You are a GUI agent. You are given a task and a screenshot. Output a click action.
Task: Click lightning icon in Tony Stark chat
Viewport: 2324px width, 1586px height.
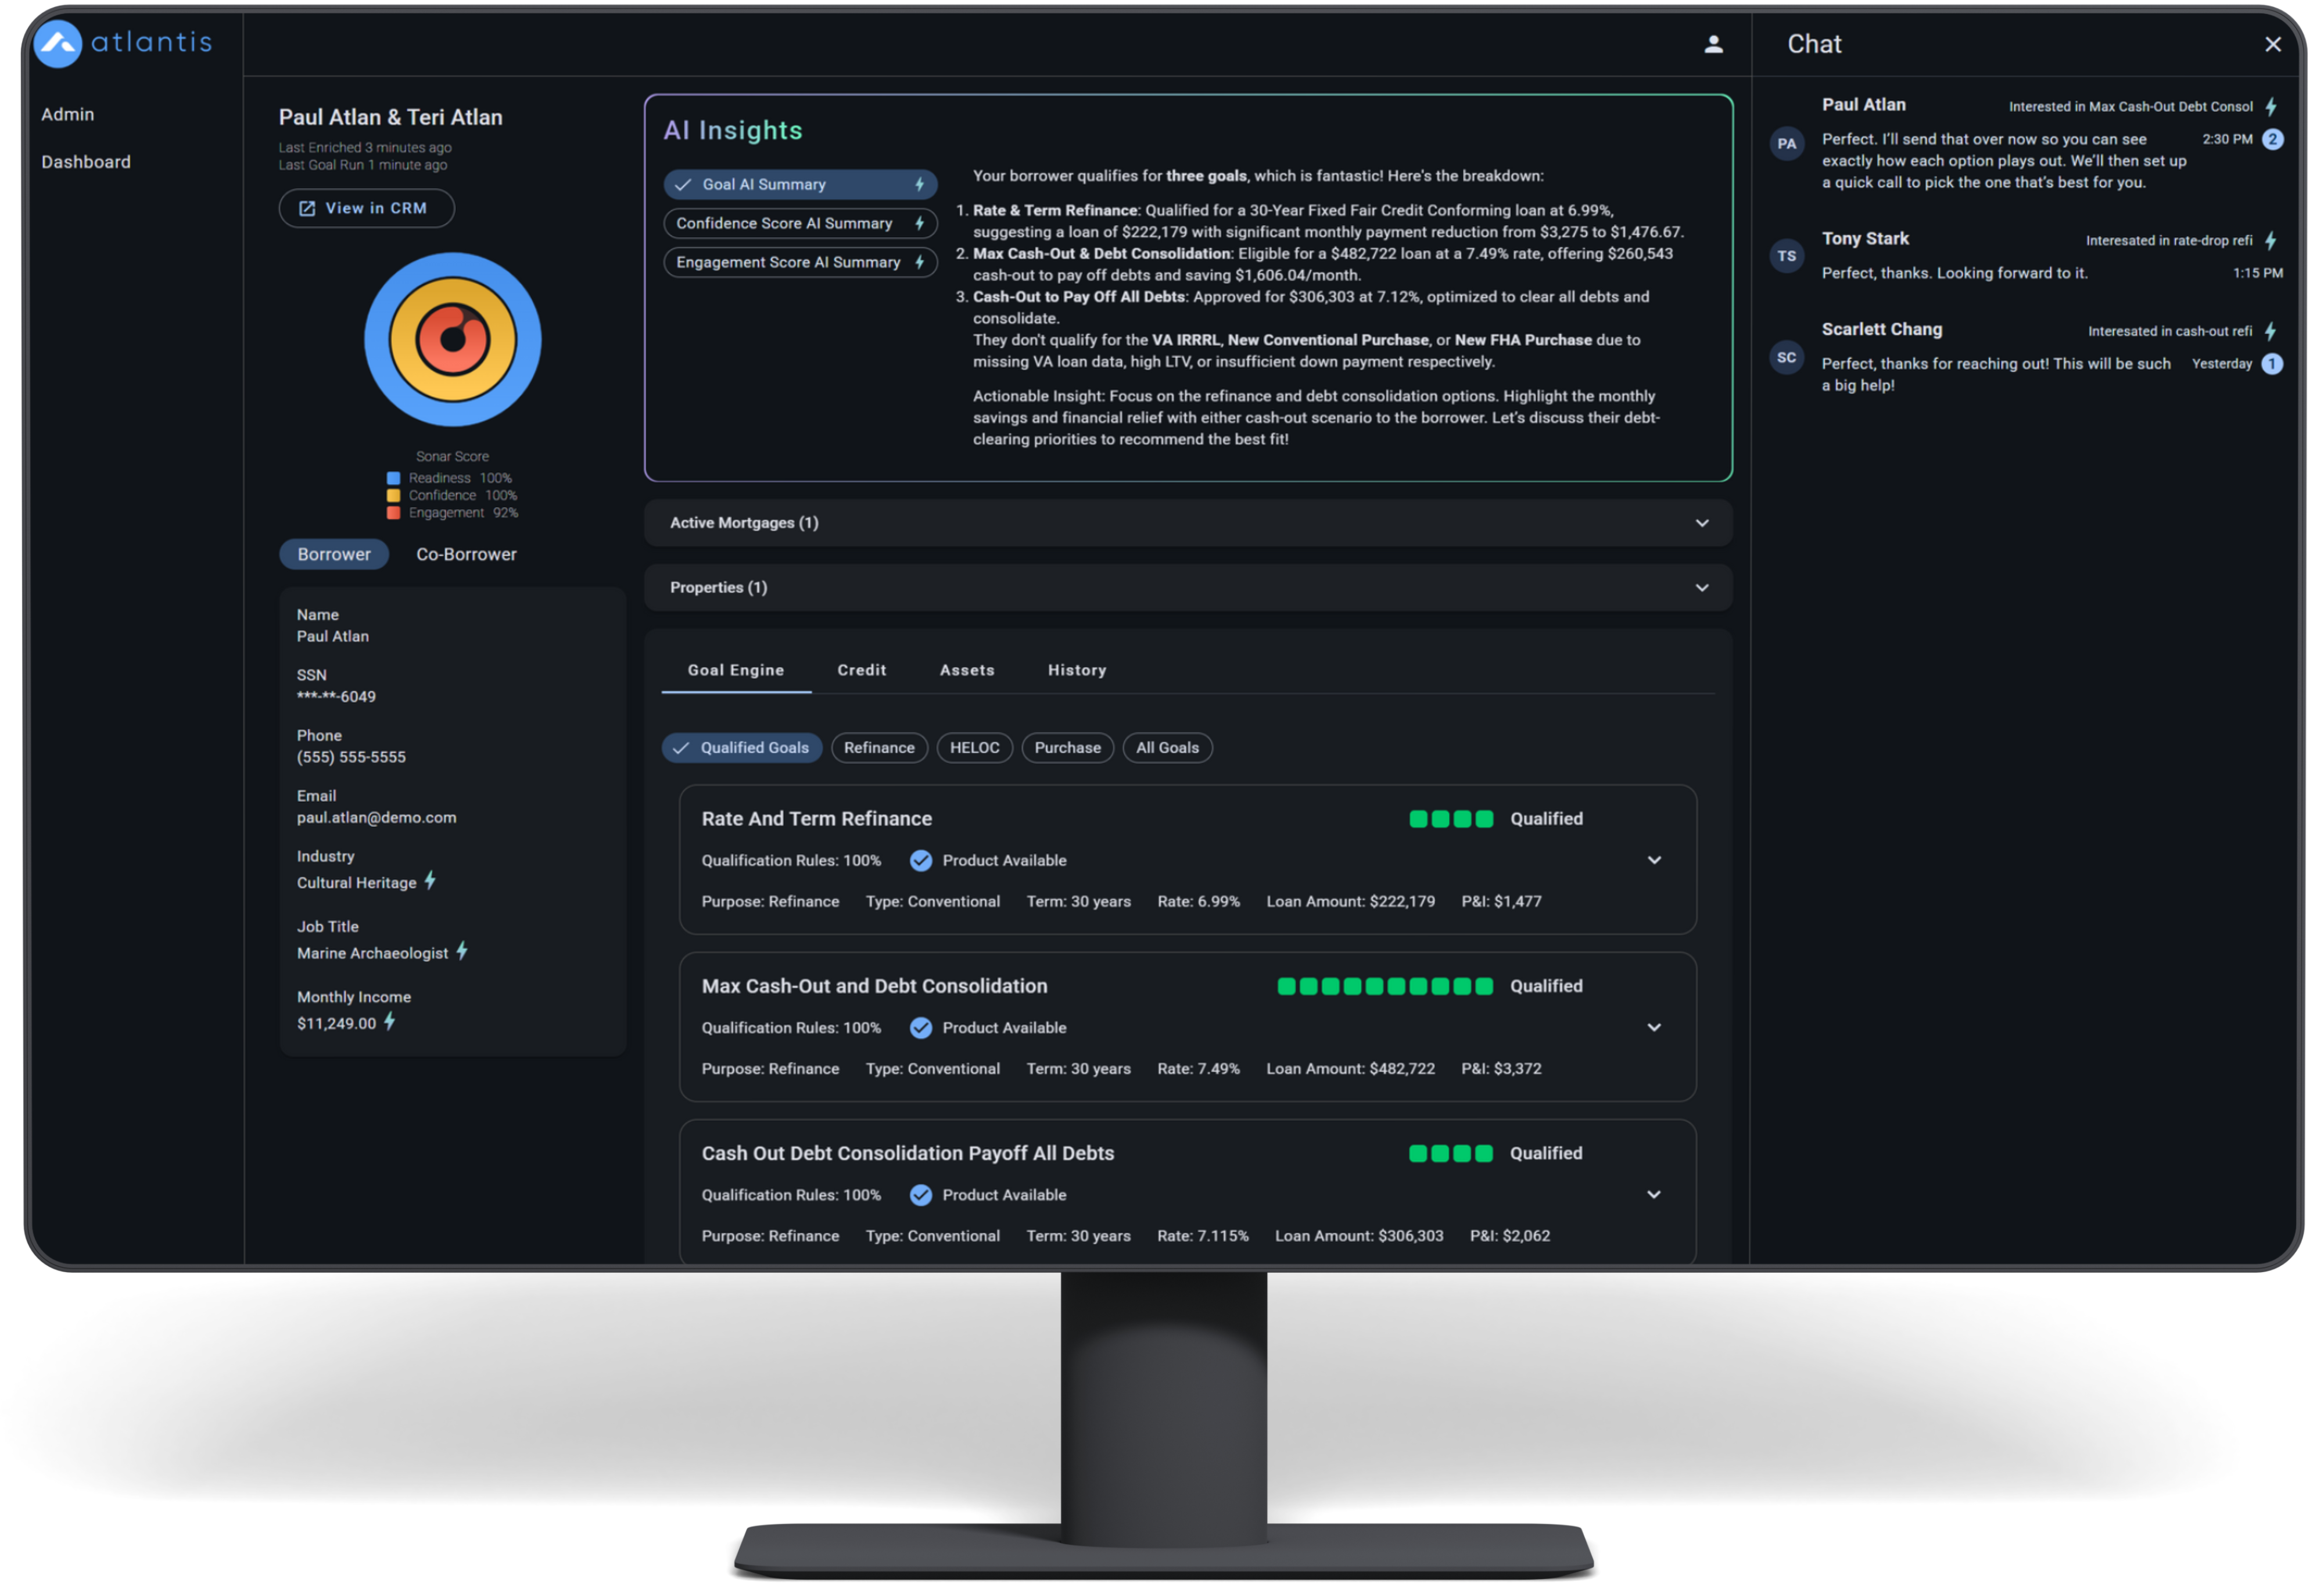point(2270,240)
